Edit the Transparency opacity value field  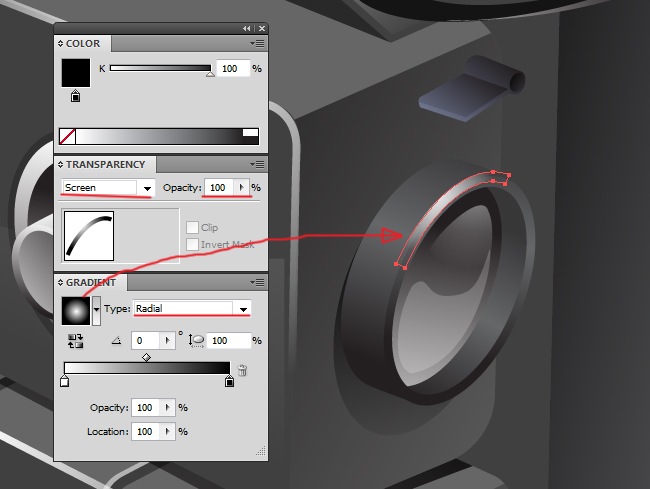pyautogui.click(x=219, y=188)
